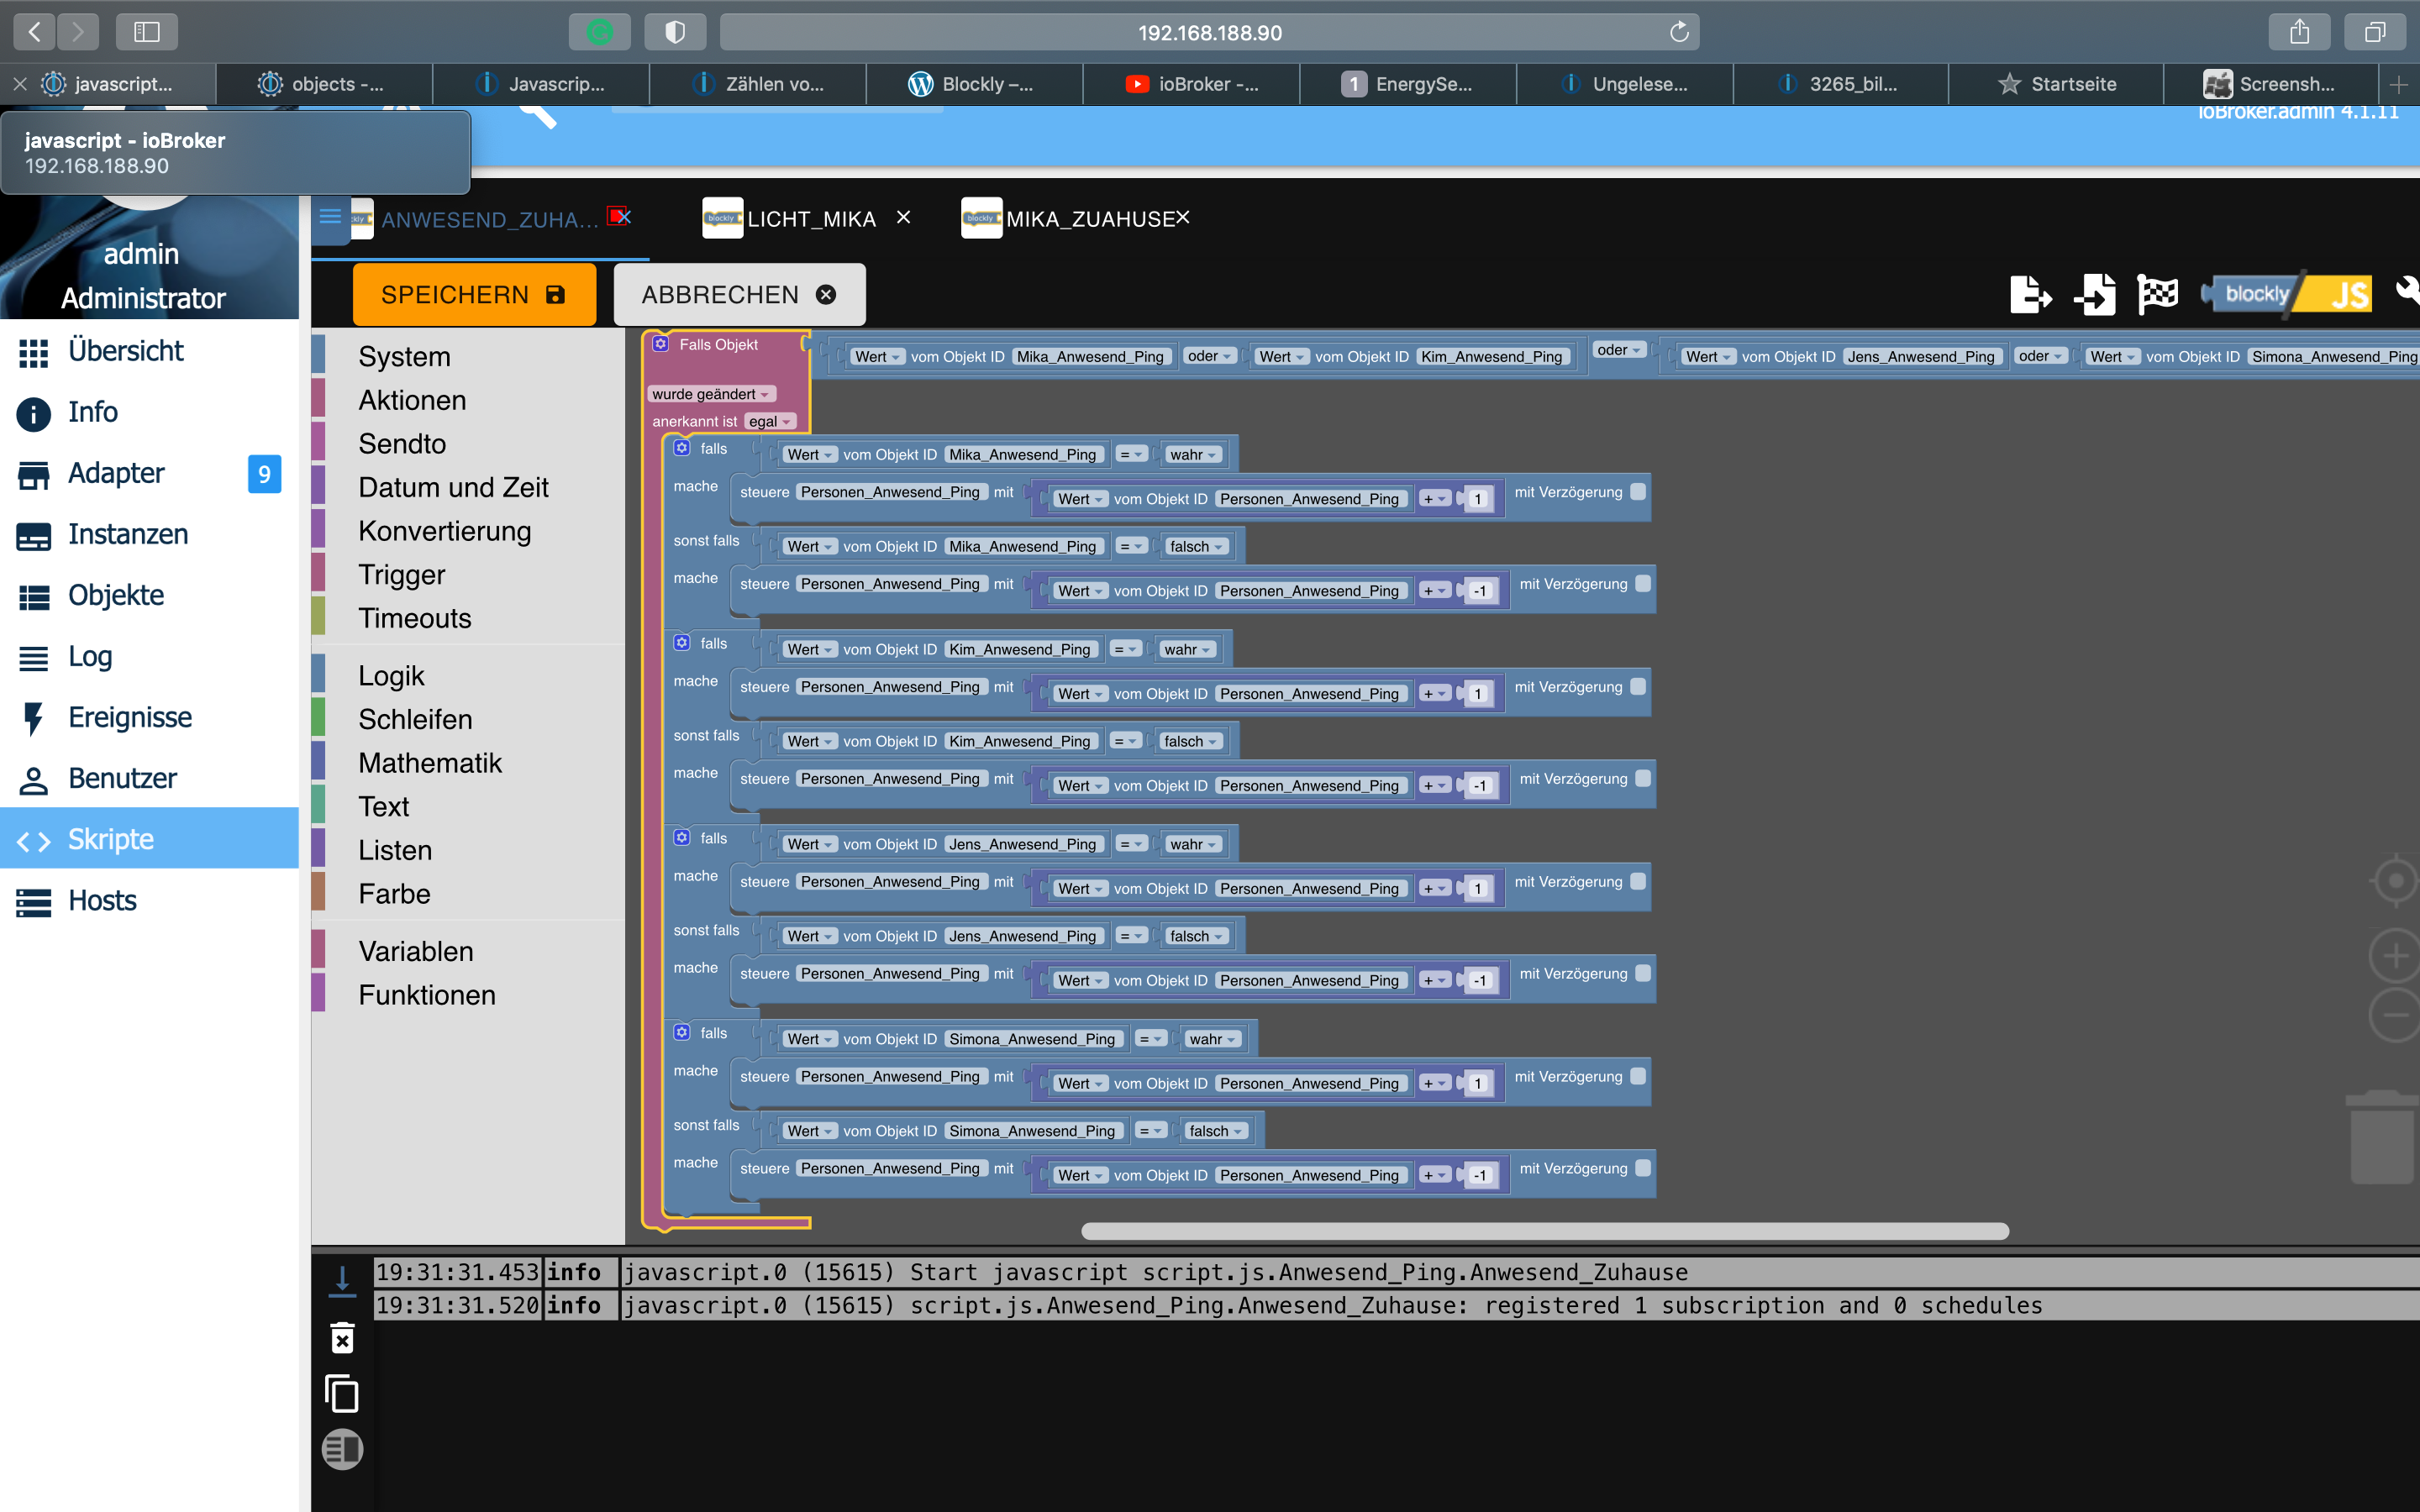Copy log using the copy icon
The height and width of the screenshot is (1512, 2420).
(x=342, y=1393)
